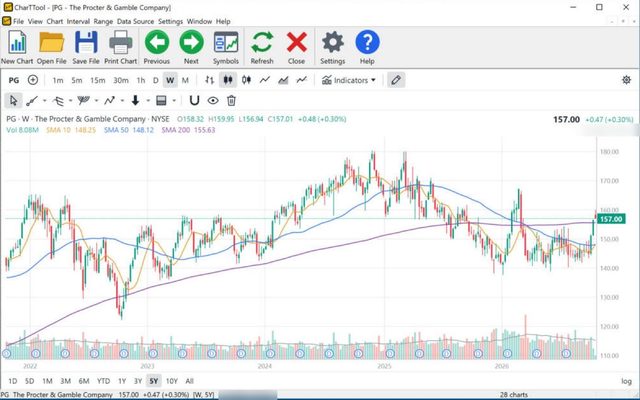
Task: Switch to area chart style
Action: tap(283, 80)
